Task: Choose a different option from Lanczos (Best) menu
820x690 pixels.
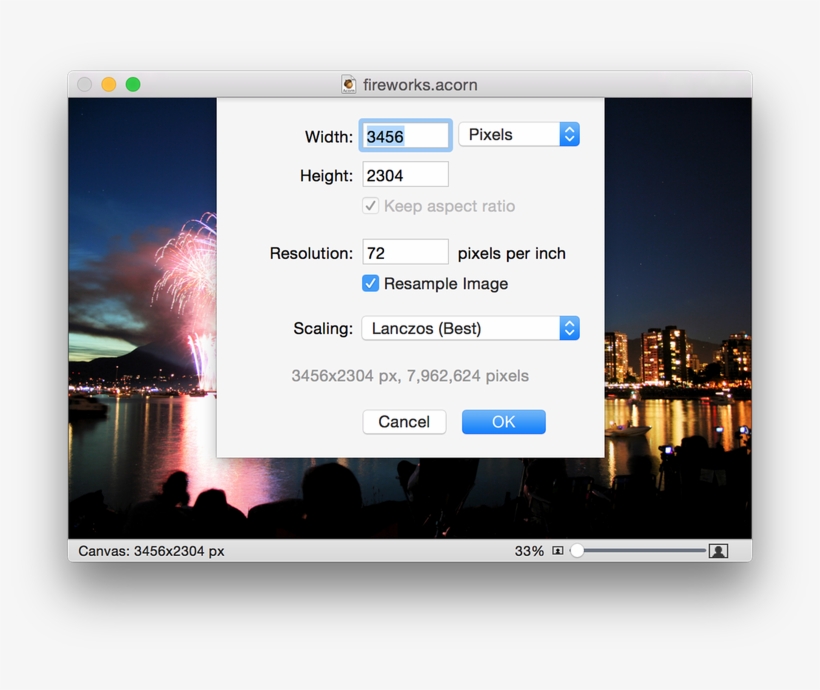Action: [x=470, y=328]
